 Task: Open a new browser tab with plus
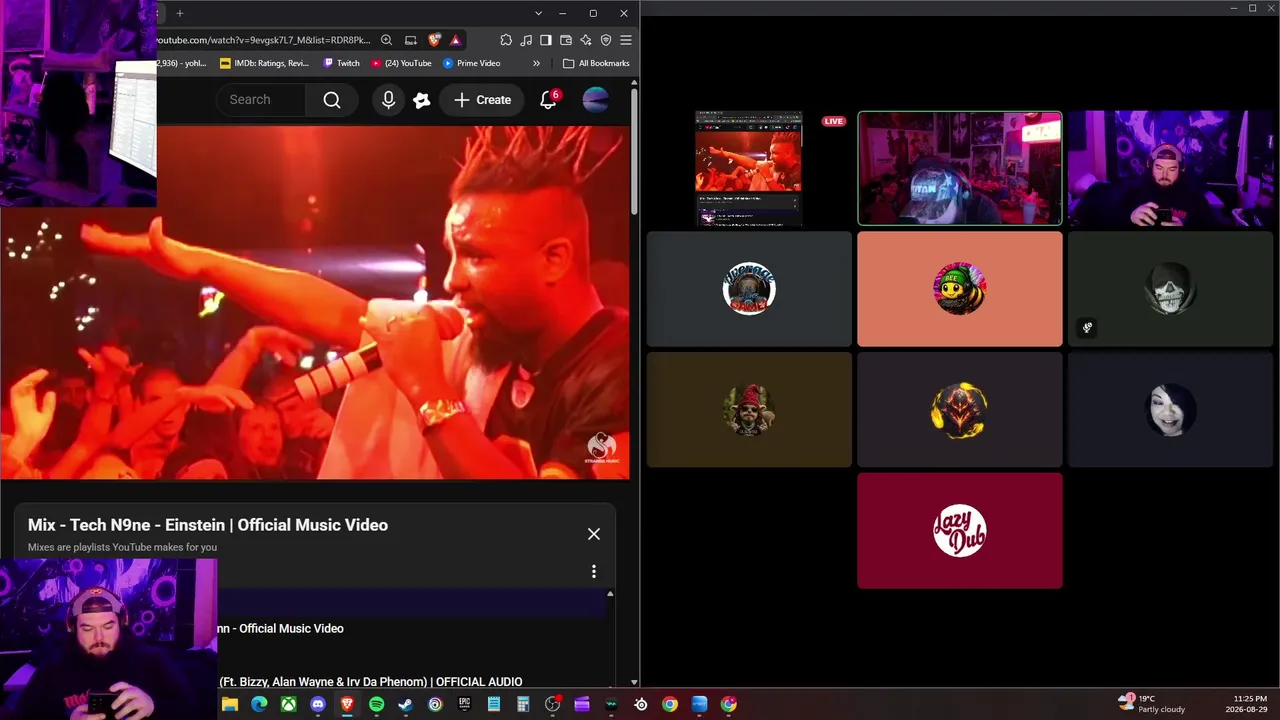[x=180, y=13]
